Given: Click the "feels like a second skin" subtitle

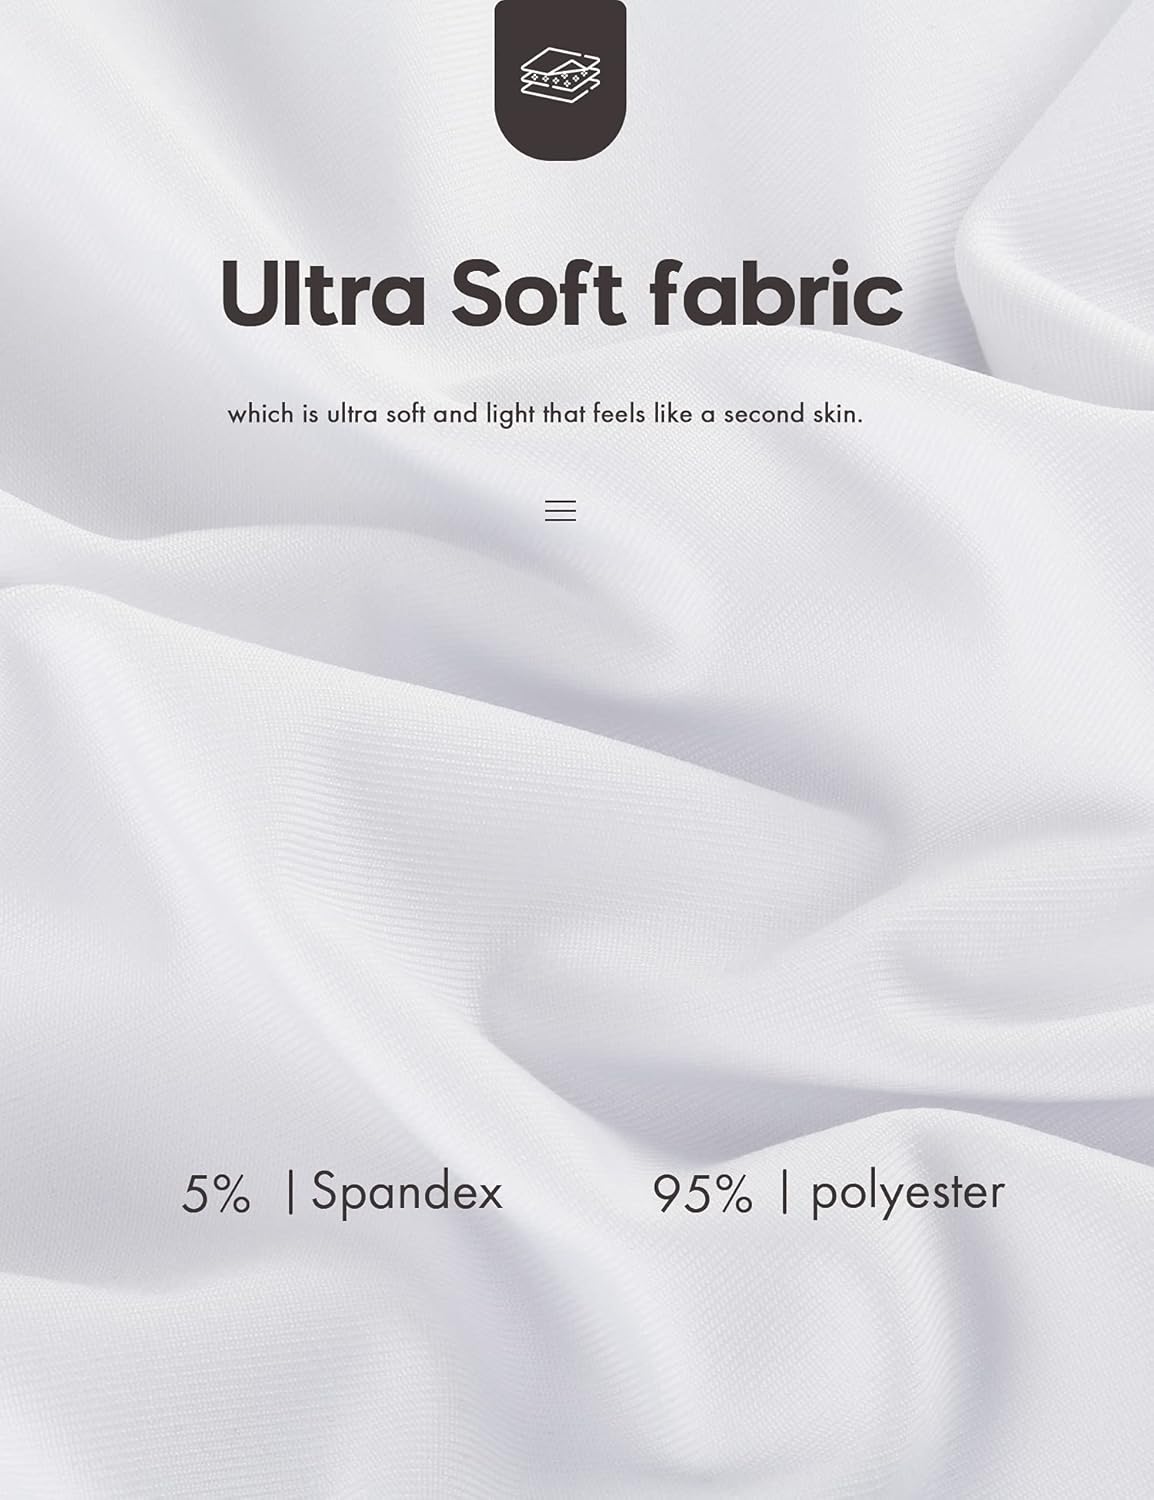Looking at the screenshot, I should (545, 413).
